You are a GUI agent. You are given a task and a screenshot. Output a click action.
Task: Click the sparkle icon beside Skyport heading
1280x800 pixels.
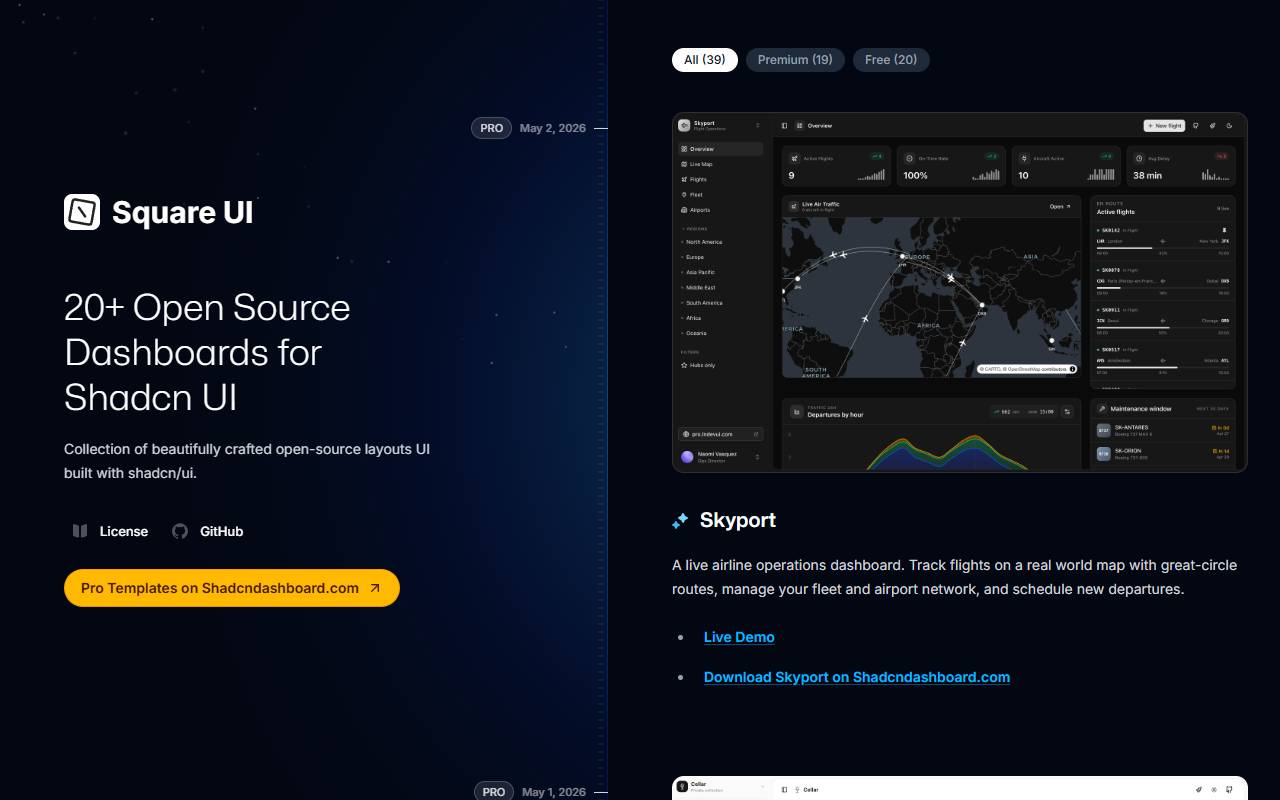pyautogui.click(x=680, y=520)
